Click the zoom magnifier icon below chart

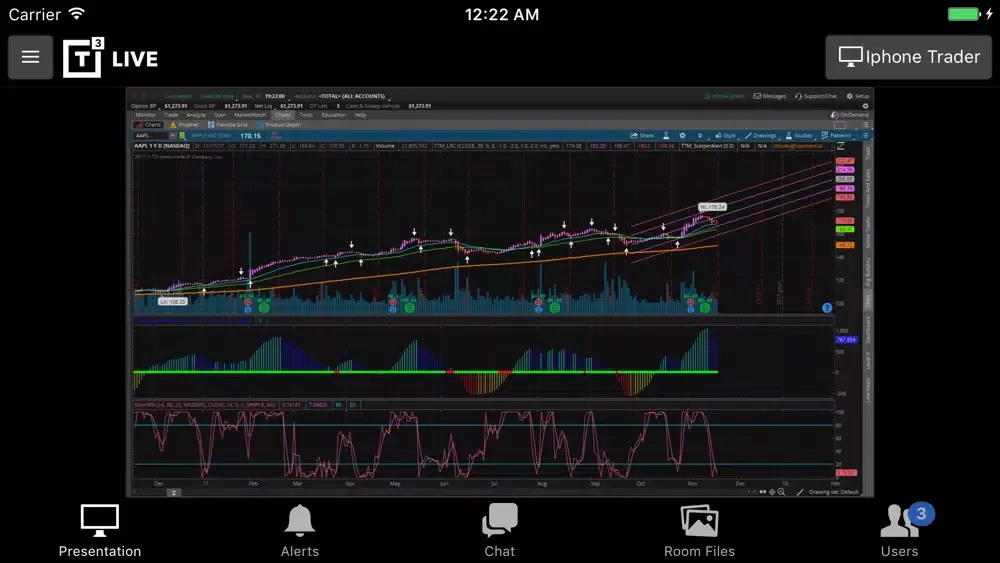point(781,492)
